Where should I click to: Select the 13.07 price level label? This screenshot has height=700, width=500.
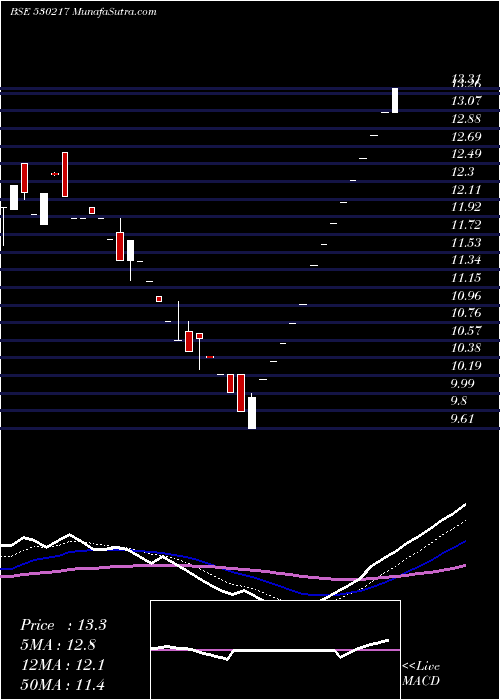pyautogui.click(x=466, y=101)
